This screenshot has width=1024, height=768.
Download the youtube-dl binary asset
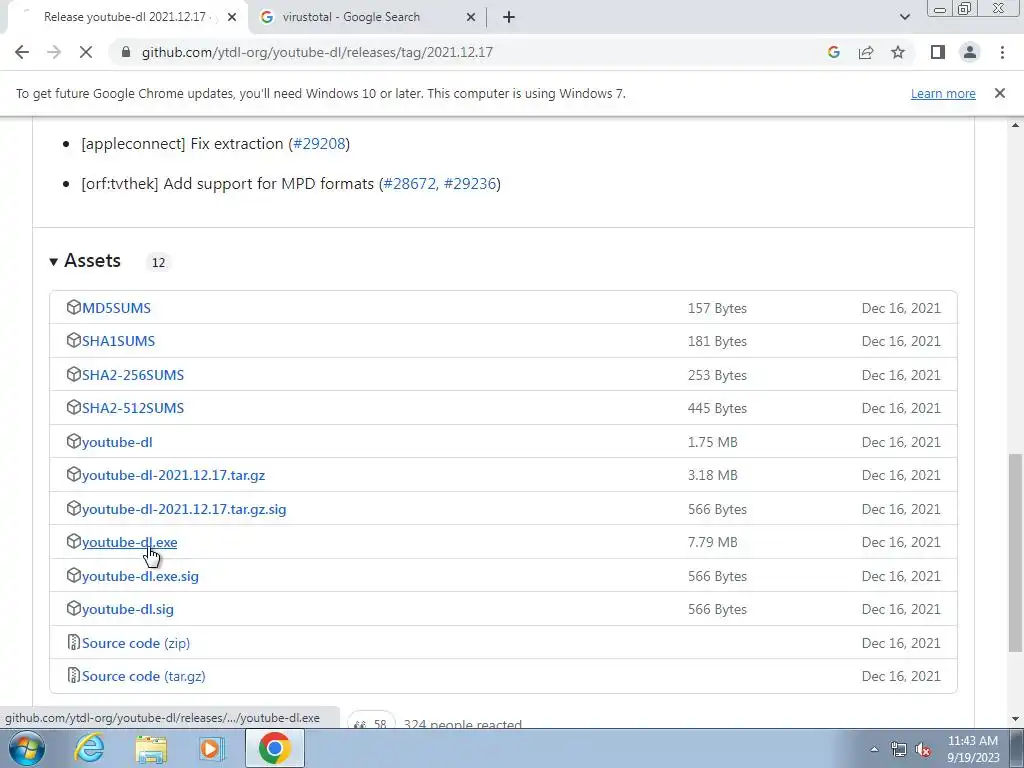[x=117, y=442]
